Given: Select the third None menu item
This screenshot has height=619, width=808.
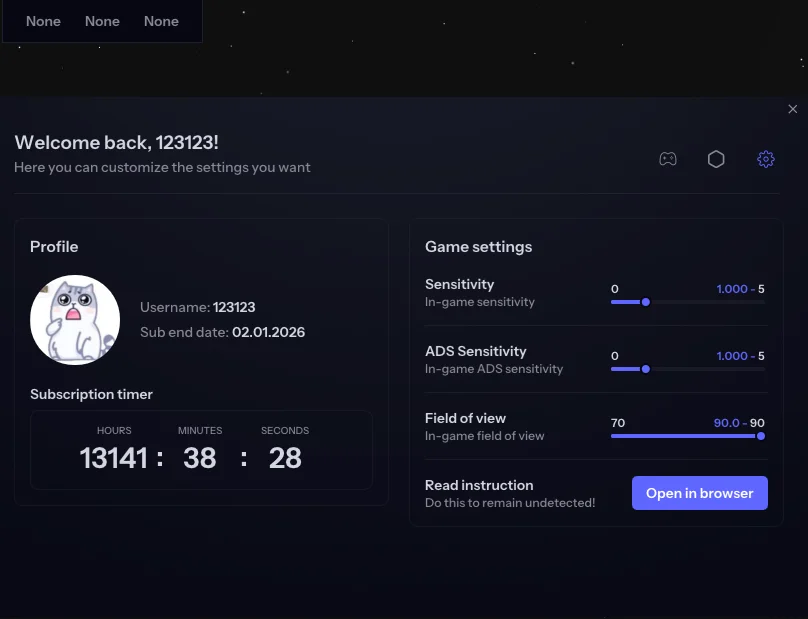Looking at the screenshot, I should (x=161, y=20).
